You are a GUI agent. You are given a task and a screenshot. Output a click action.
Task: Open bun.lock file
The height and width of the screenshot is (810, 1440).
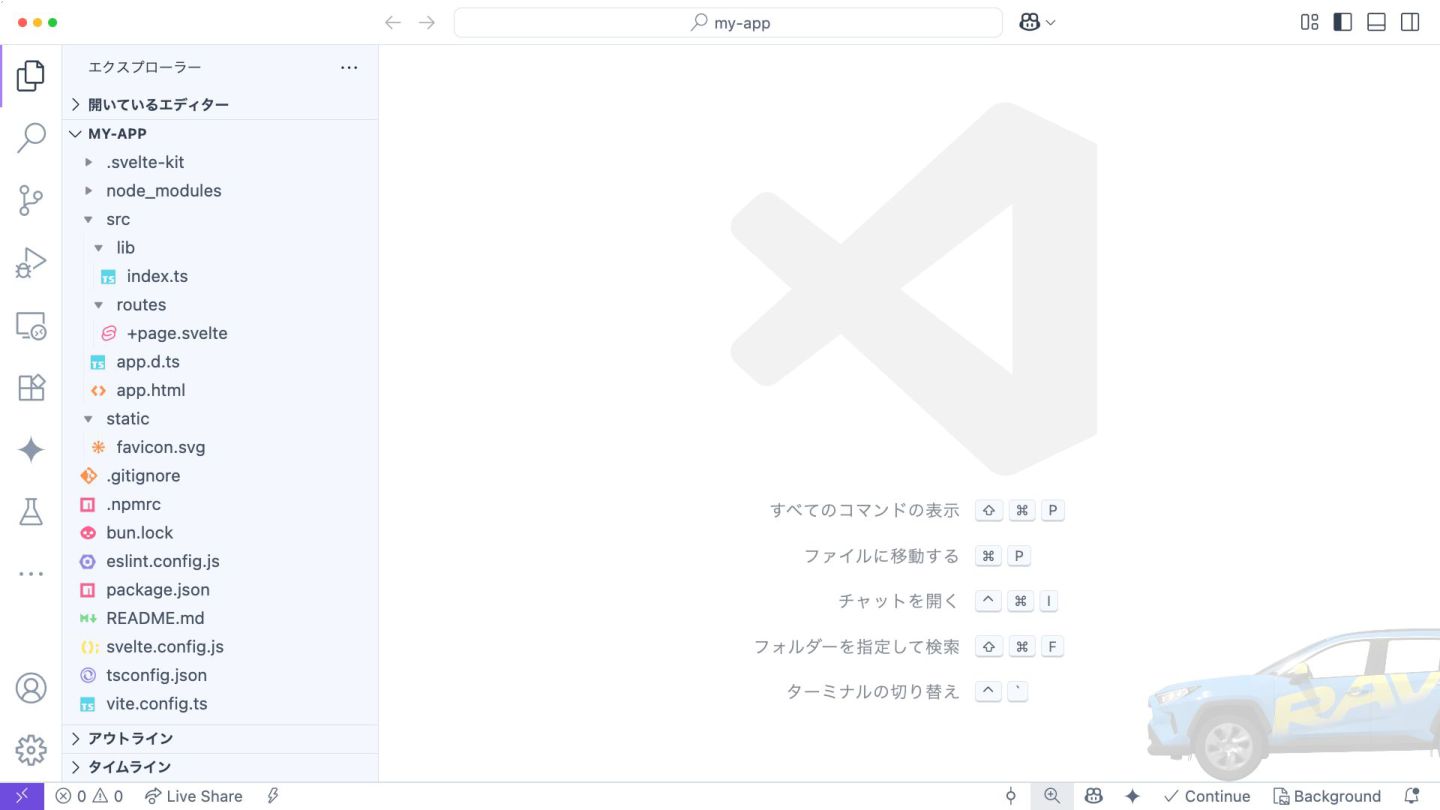point(220,532)
